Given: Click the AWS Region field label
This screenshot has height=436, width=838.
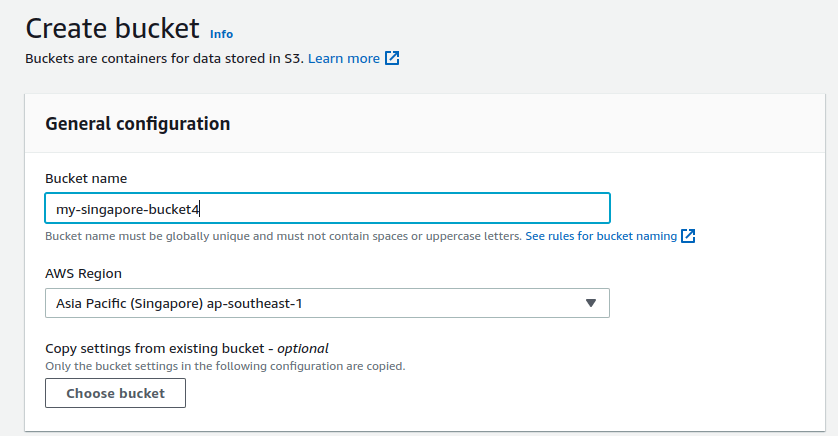Looking at the screenshot, I should (x=84, y=273).
